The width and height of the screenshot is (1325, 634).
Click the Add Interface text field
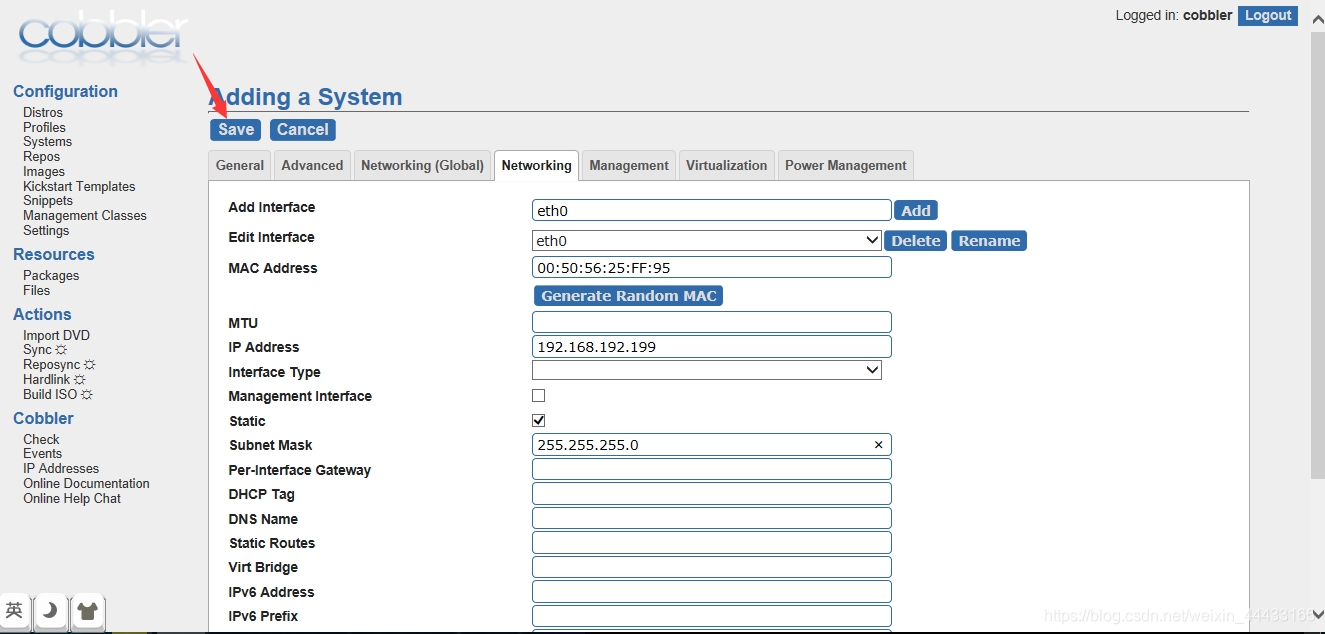click(712, 211)
